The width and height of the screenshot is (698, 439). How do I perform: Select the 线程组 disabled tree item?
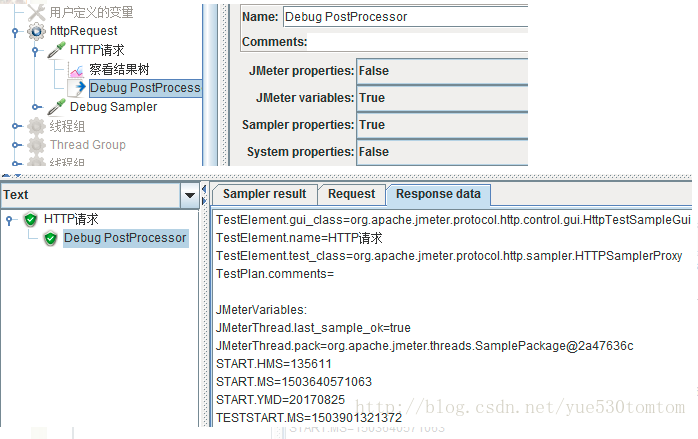pos(67,126)
